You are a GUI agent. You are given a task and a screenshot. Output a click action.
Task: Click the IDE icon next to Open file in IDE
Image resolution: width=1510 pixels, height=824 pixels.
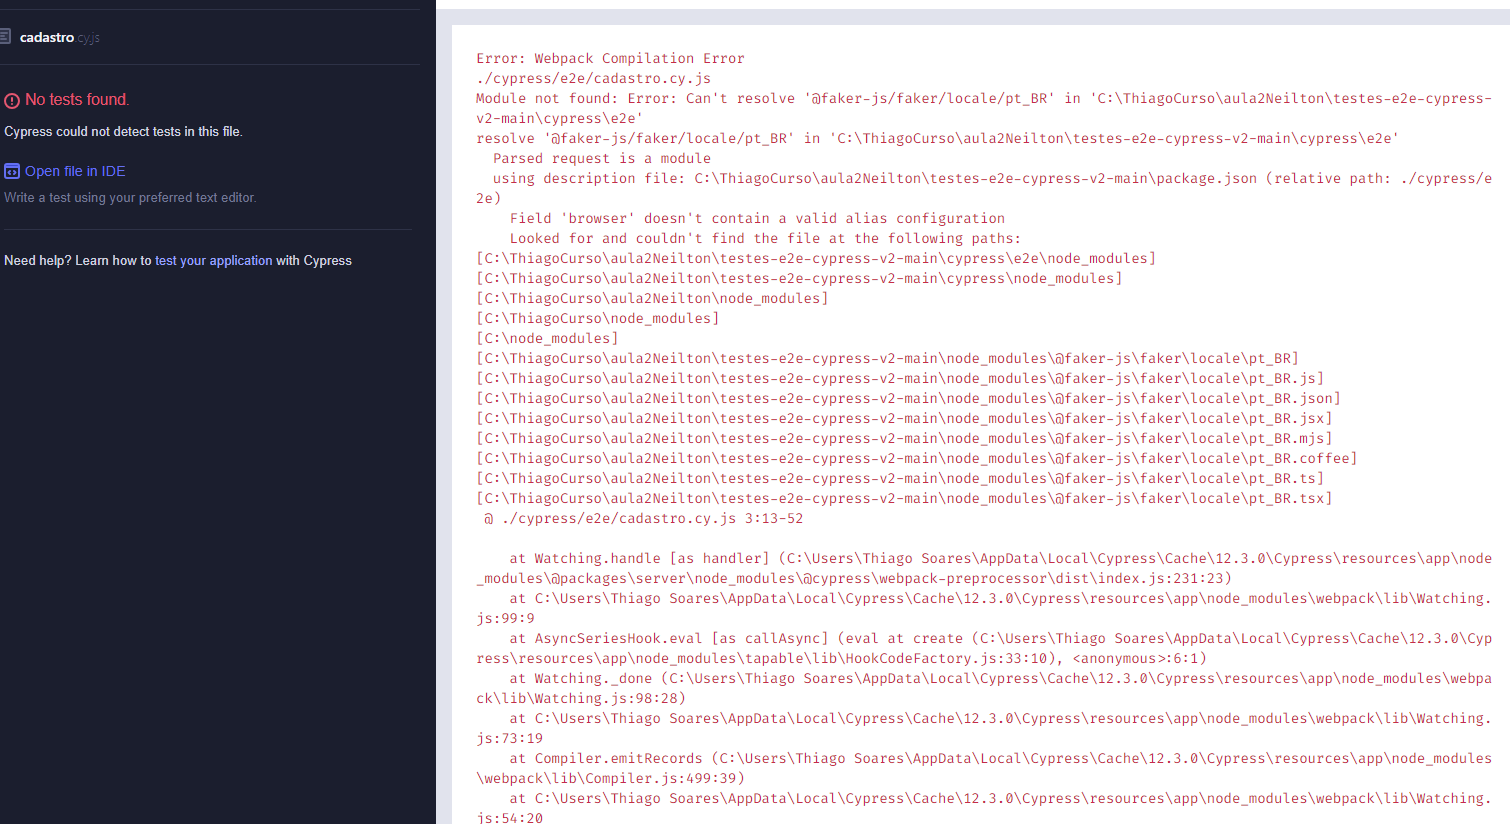click(12, 171)
